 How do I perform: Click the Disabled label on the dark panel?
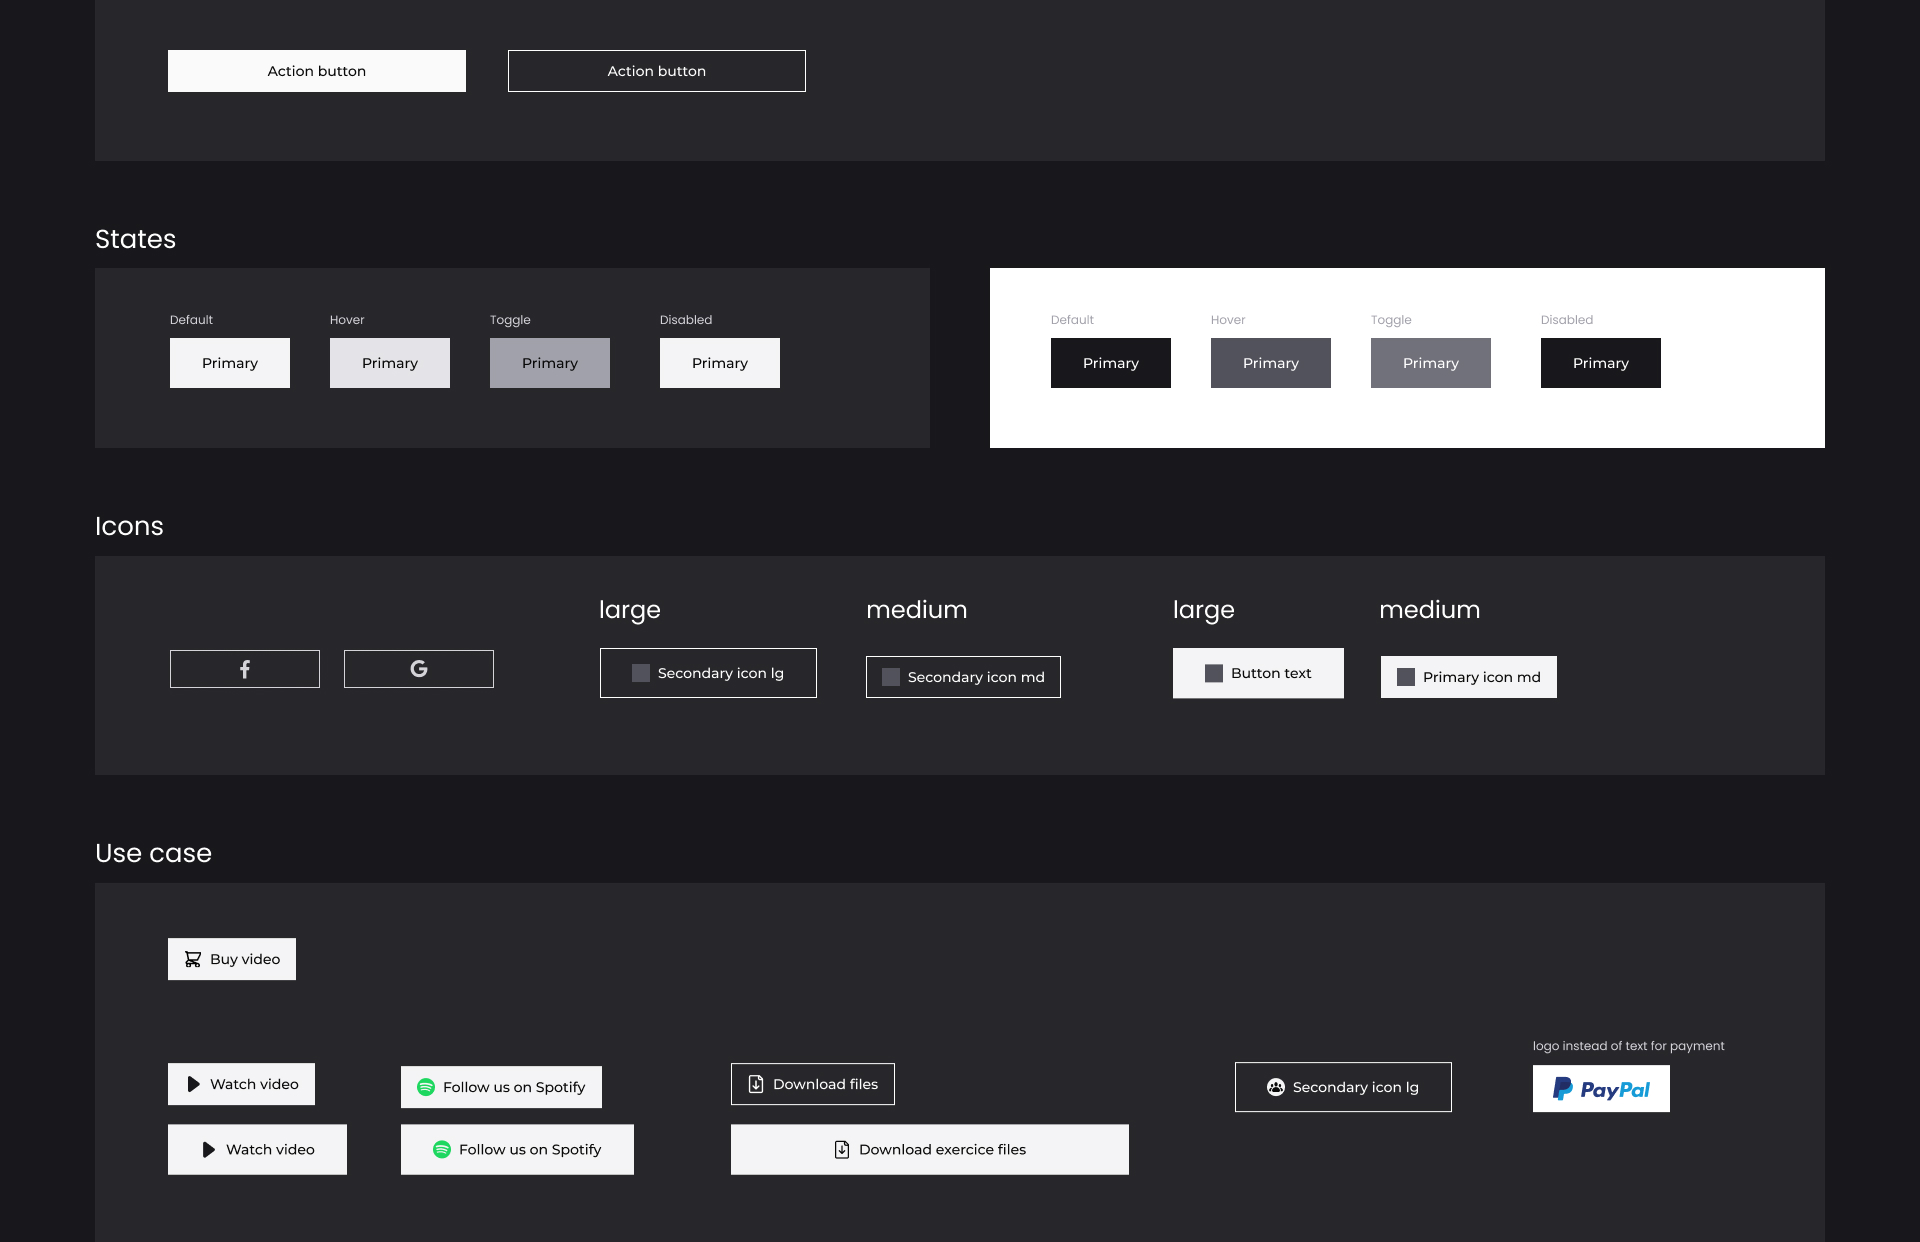click(x=686, y=320)
